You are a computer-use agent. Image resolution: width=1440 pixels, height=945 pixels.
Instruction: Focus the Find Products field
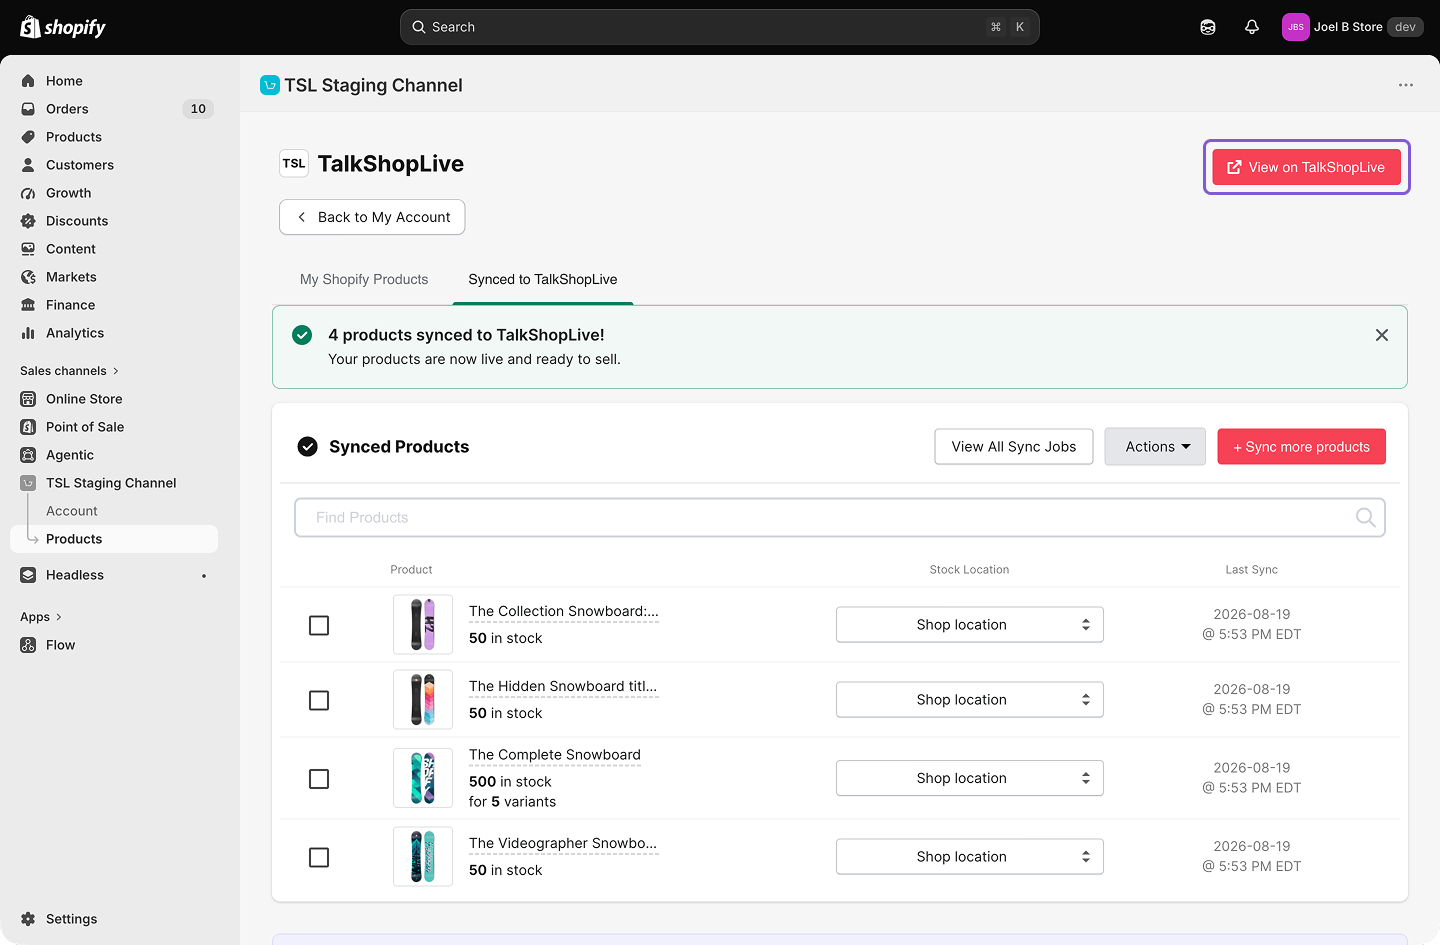pos(840,517)
